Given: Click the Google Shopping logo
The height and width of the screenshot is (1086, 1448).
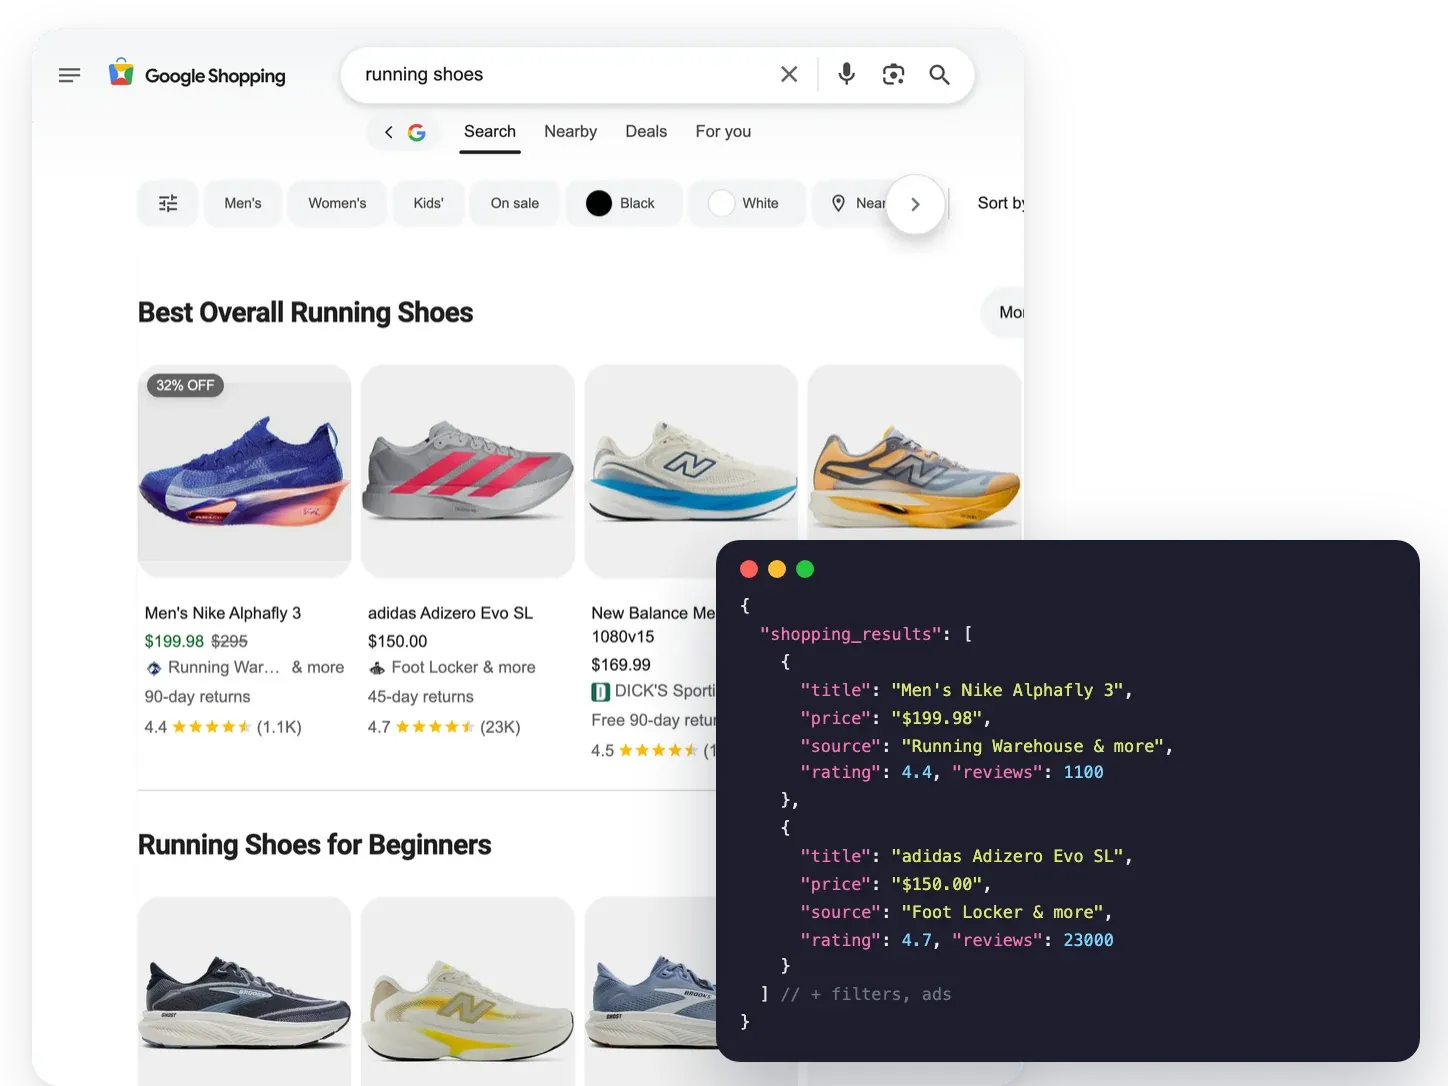Looking at the screenshot, I should (x=197, y=74).
